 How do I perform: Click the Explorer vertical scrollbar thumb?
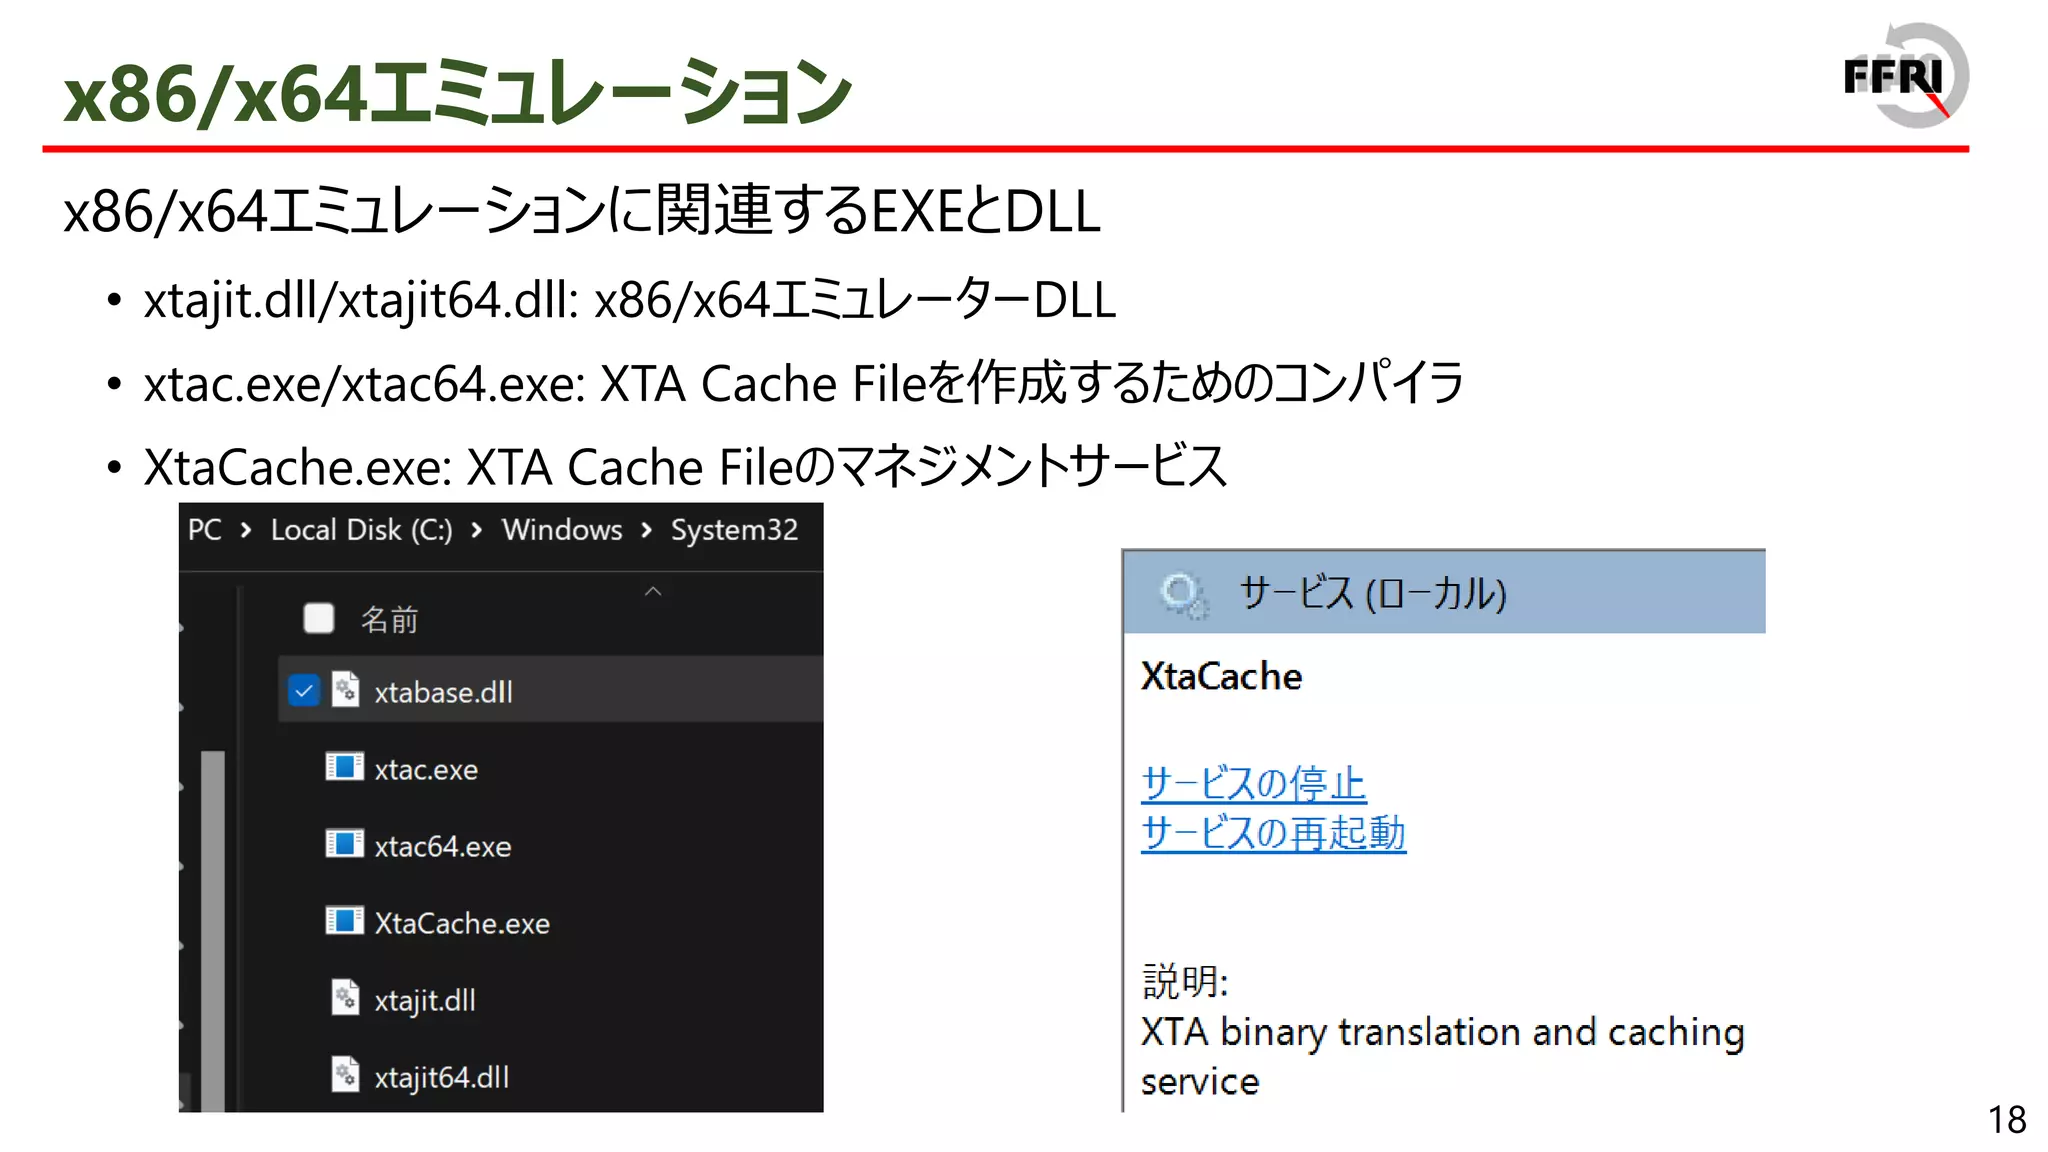pos(212,930)
